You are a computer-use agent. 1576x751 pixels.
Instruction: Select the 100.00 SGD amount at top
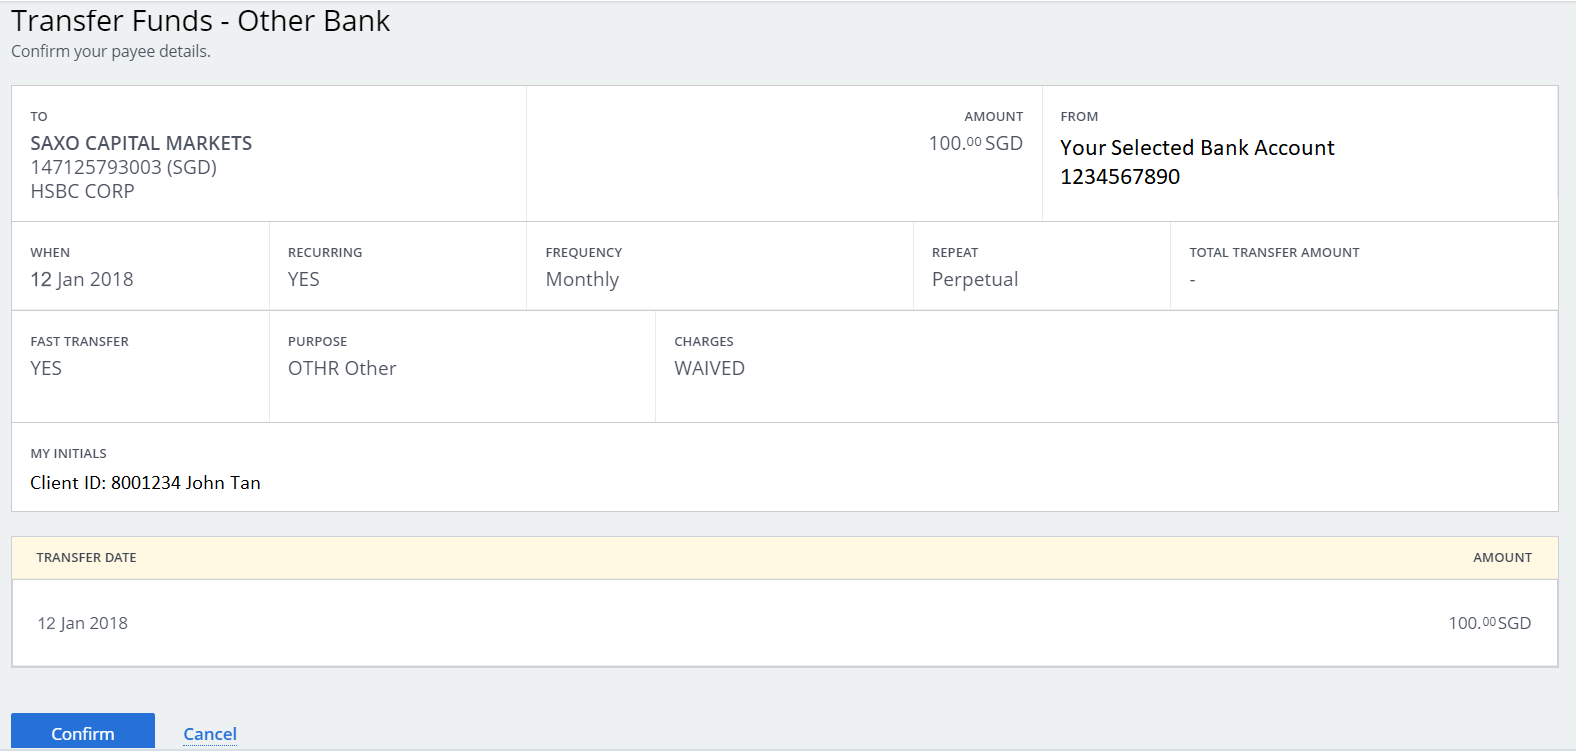tap(975, 143)
